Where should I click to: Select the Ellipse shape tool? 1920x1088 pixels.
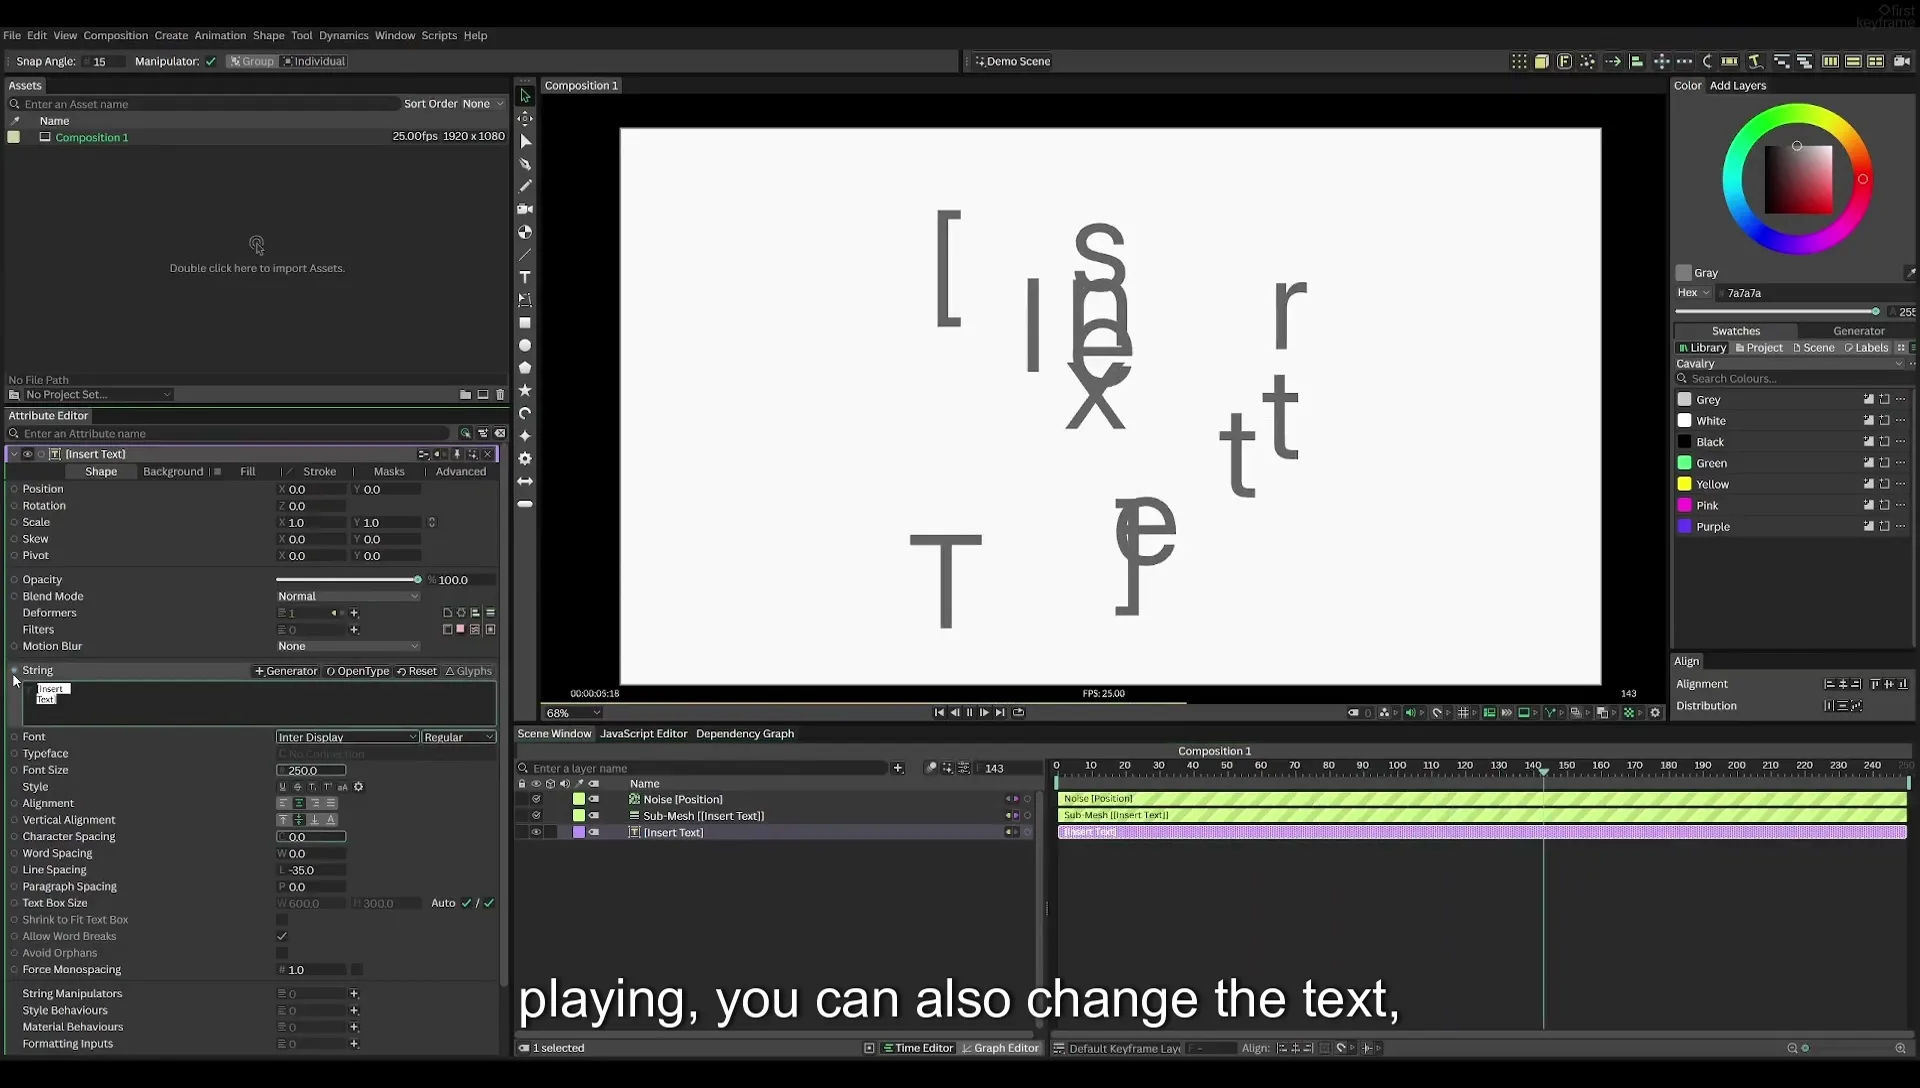click(525, 346)
